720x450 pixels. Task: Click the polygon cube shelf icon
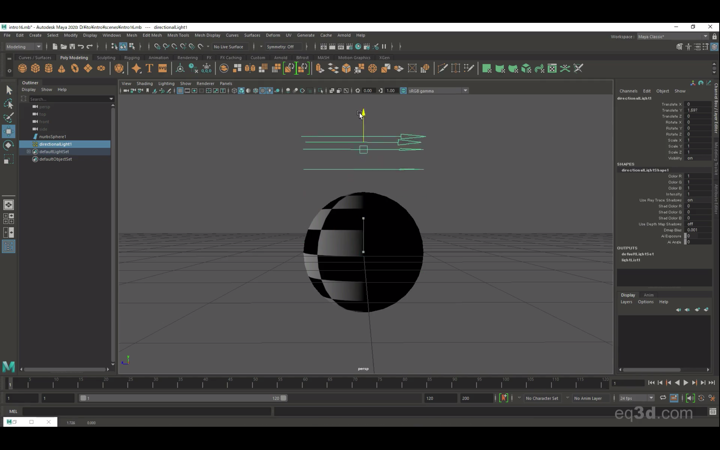pyautogui.click(x=35, y=68)
